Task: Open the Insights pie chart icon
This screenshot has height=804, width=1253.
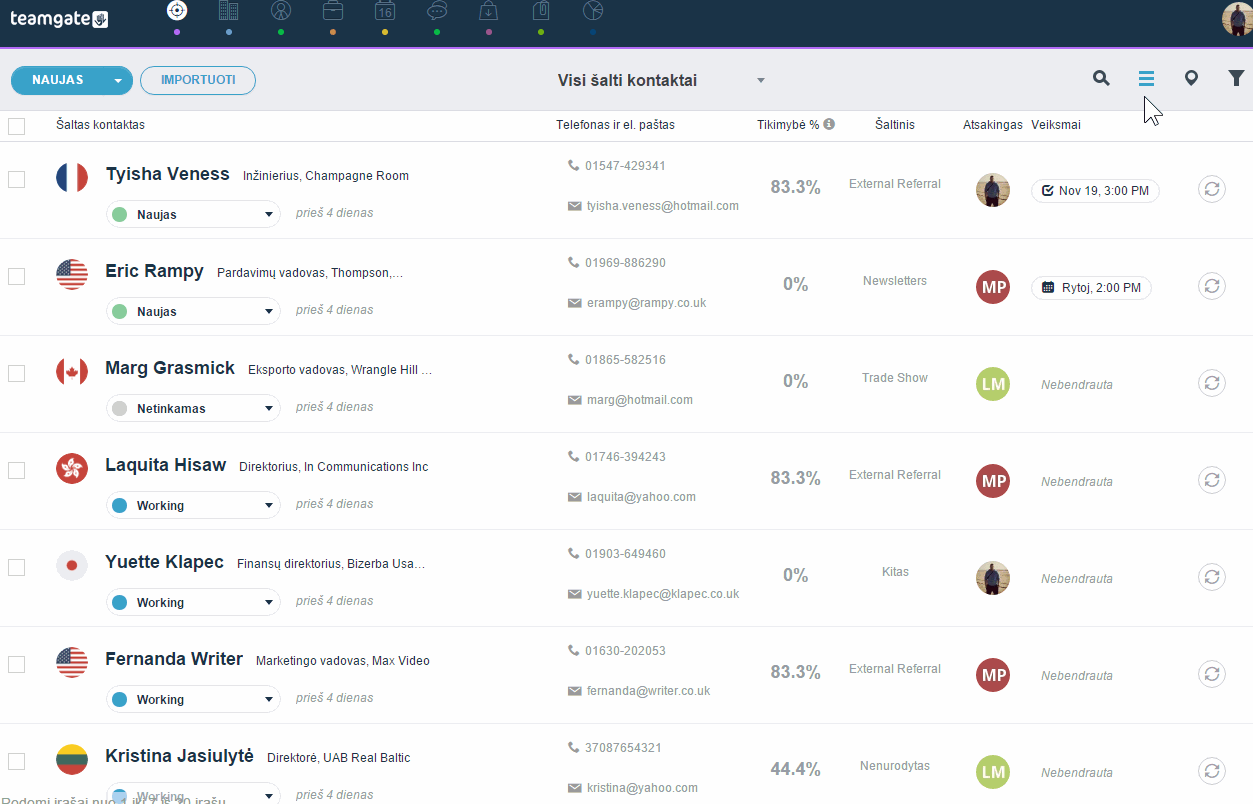Action: [593, 11]
